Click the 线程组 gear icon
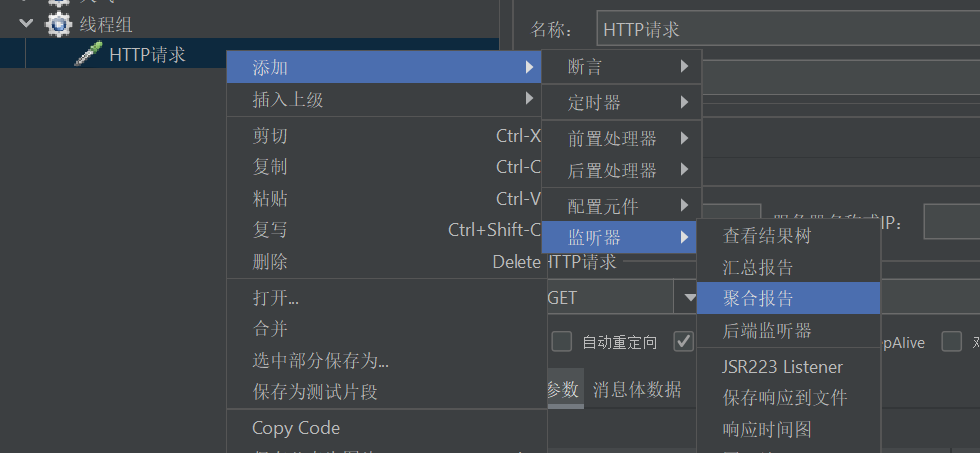980x453 pixels. (58, 24)
